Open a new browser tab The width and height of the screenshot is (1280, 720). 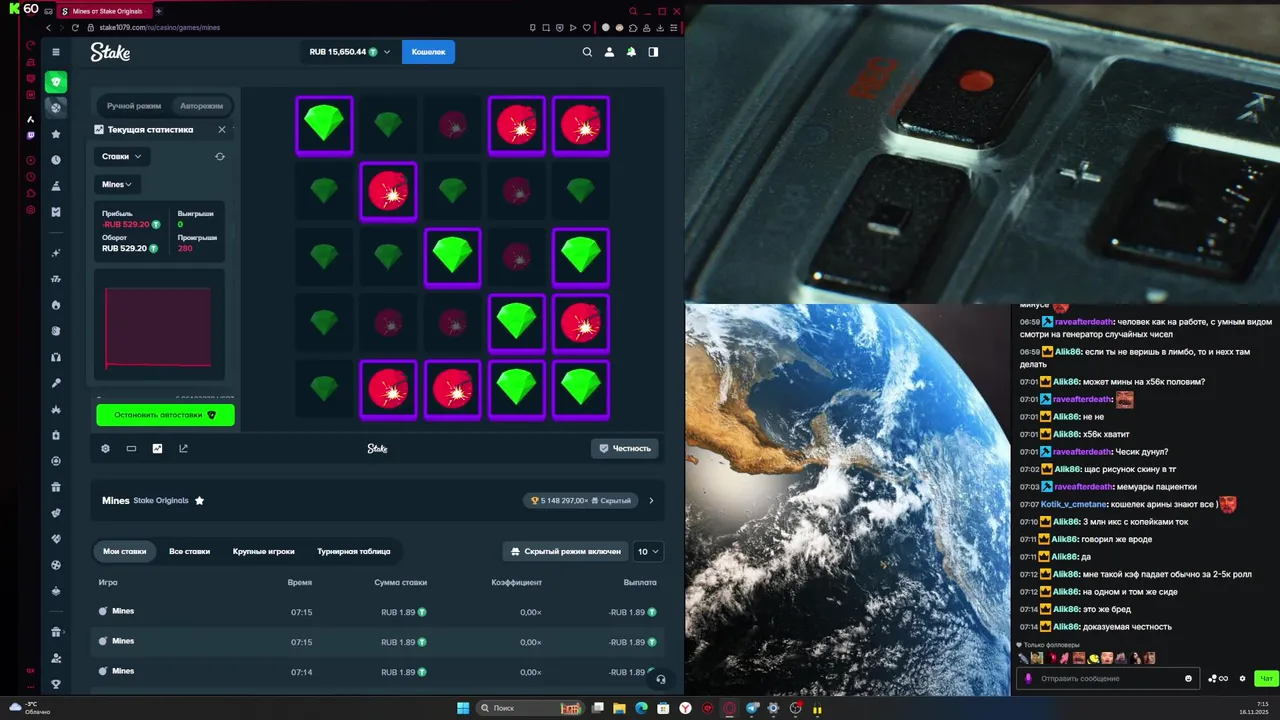158,11
